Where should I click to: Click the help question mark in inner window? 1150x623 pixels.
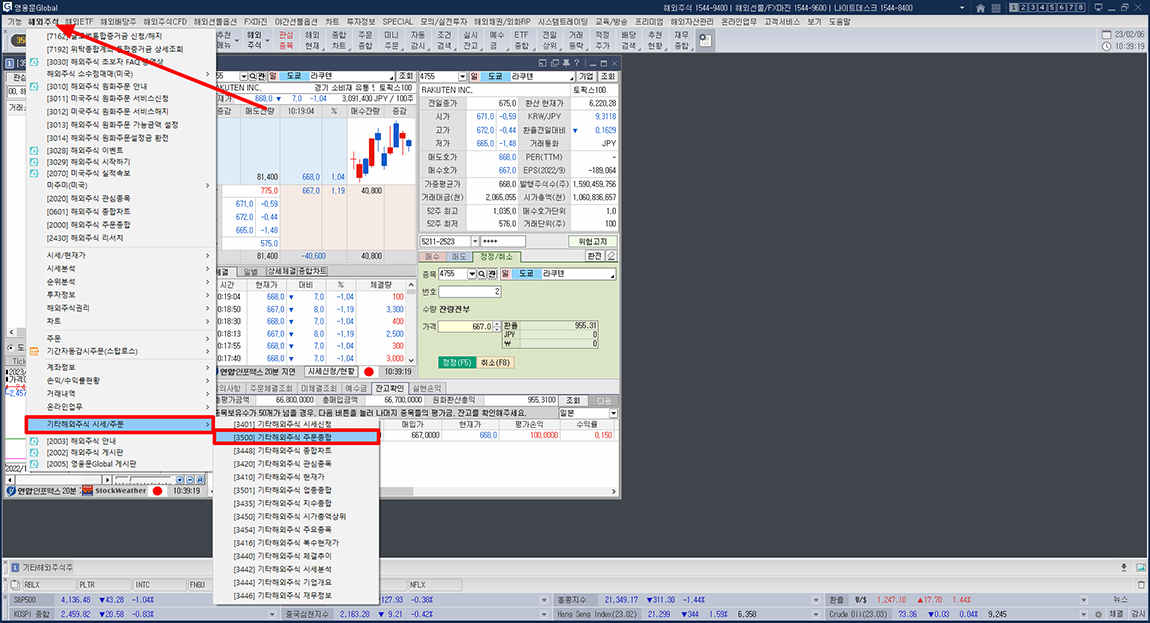click(x=577, y=64)
